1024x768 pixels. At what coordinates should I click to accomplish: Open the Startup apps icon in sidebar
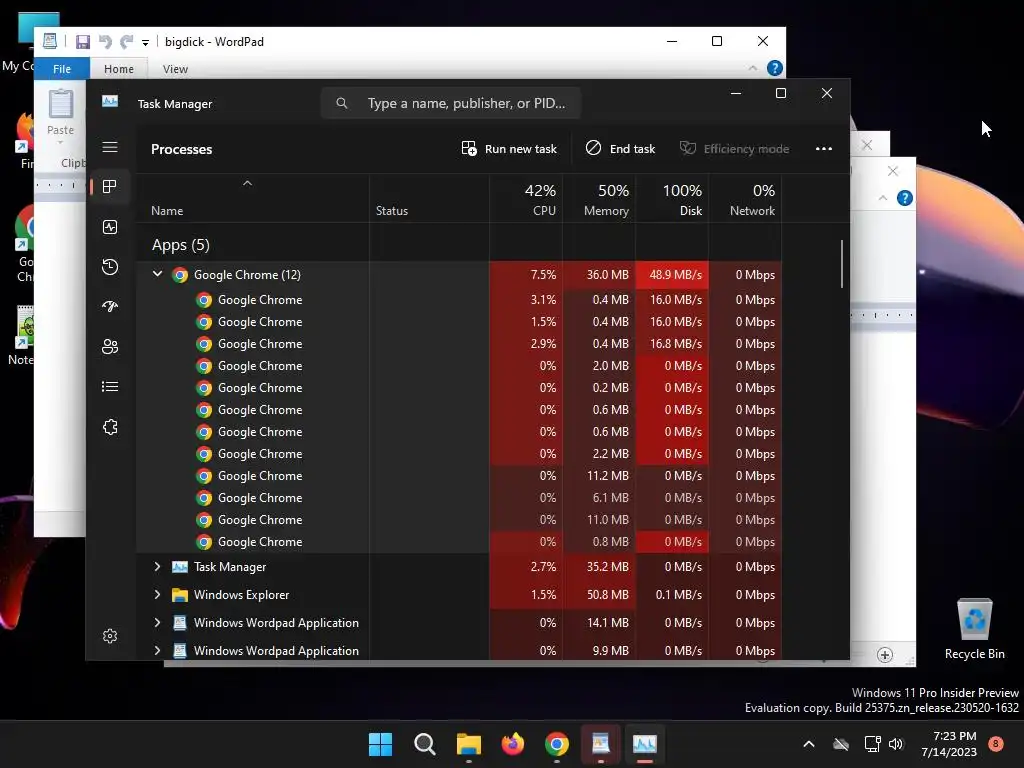point(110,306)
